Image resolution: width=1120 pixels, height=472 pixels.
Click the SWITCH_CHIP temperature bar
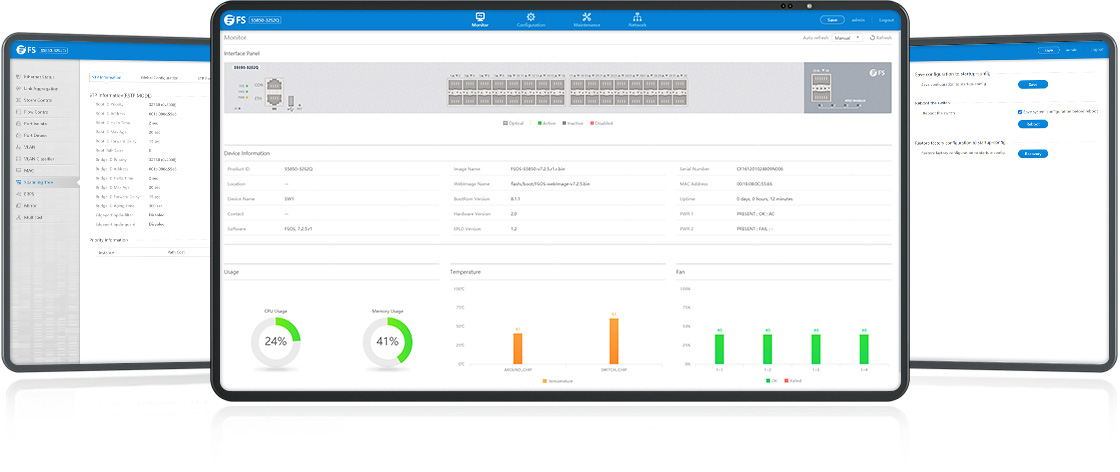[x=614, y=341]
